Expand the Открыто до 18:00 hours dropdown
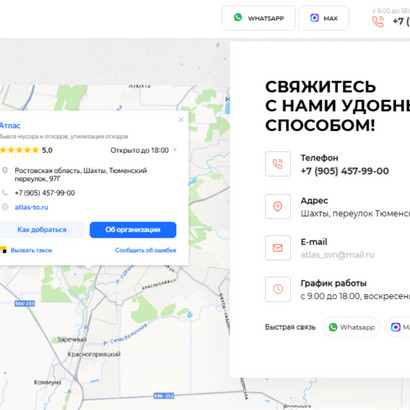Screen dimensions: 410x410 144,150
